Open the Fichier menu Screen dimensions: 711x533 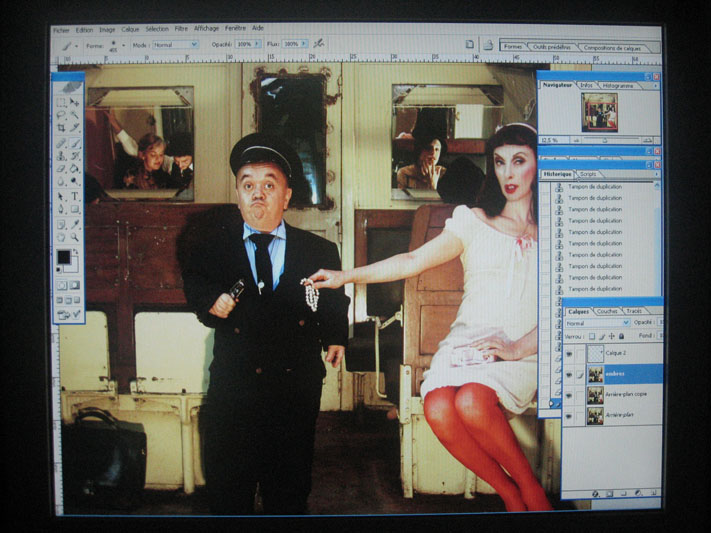coord(61,30)
